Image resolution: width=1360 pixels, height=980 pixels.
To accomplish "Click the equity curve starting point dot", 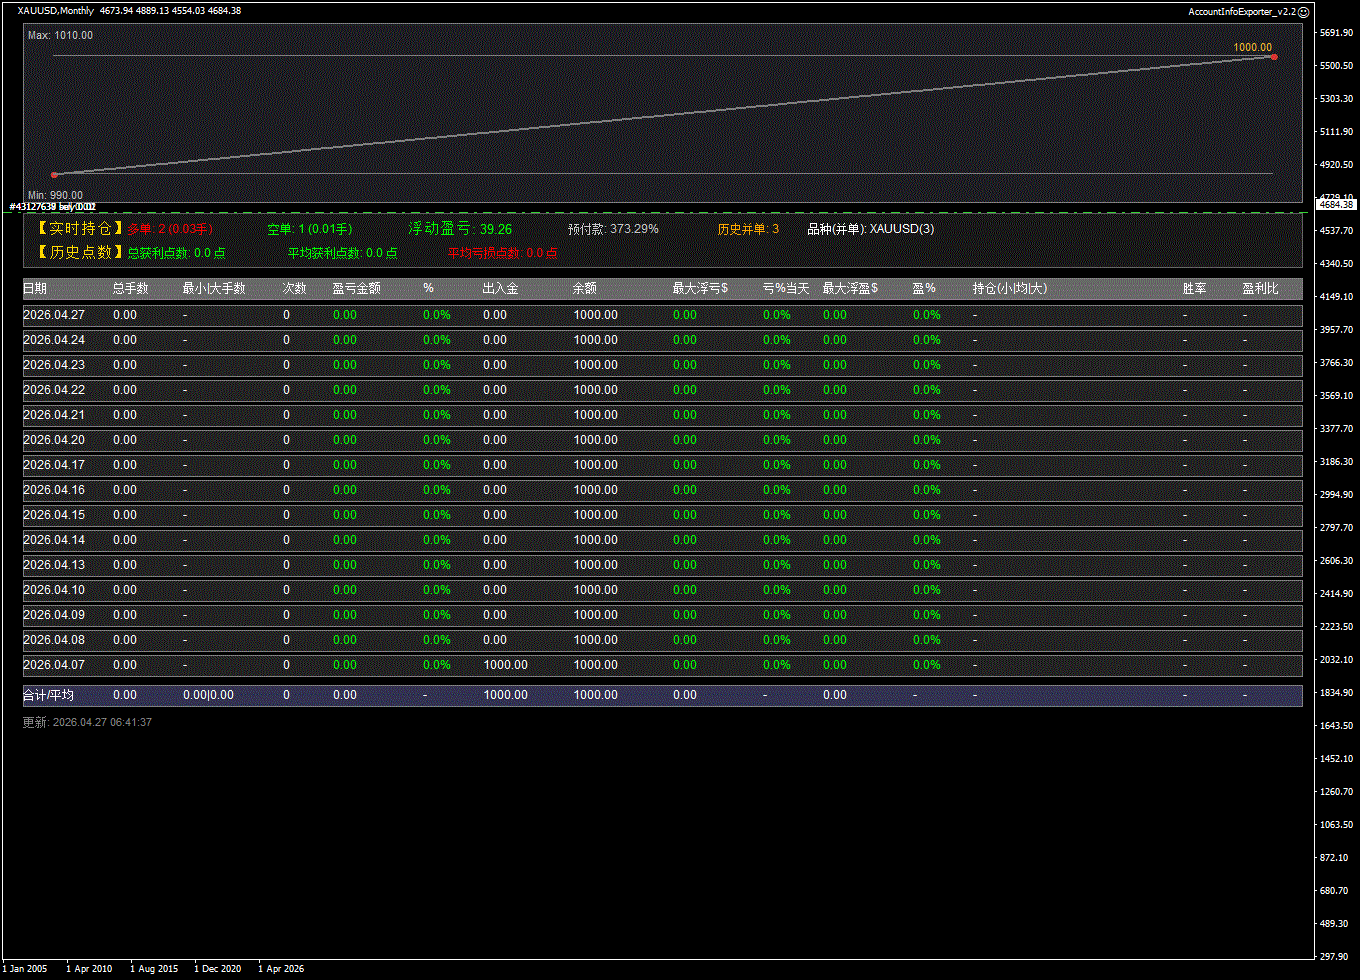I will point(54,175).
